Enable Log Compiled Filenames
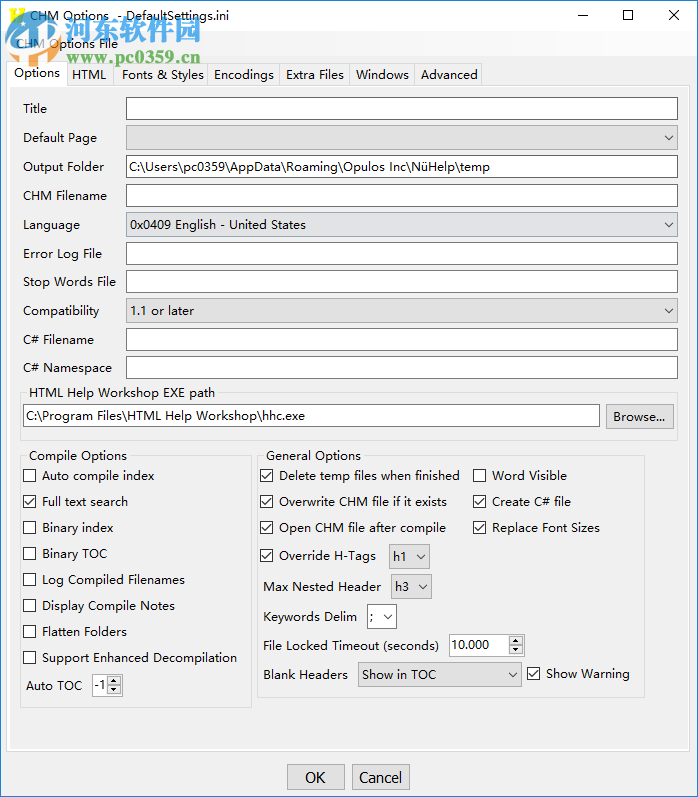 pos(30,579)
